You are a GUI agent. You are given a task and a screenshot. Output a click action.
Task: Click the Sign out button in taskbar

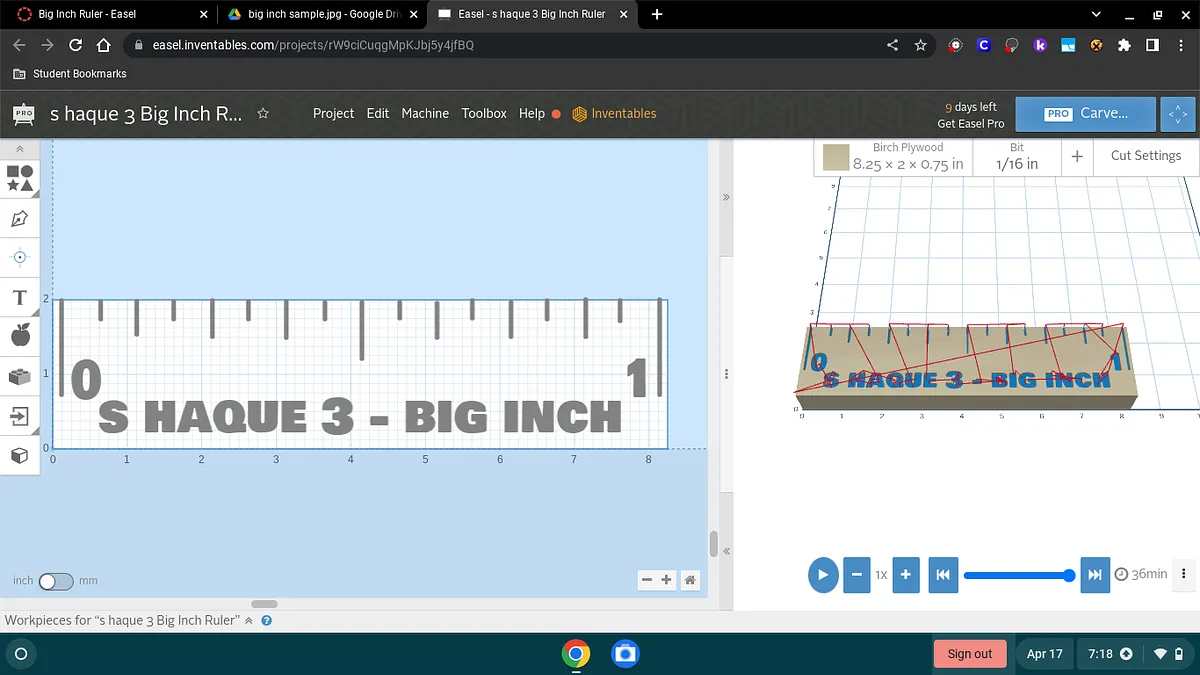[969, 654]
